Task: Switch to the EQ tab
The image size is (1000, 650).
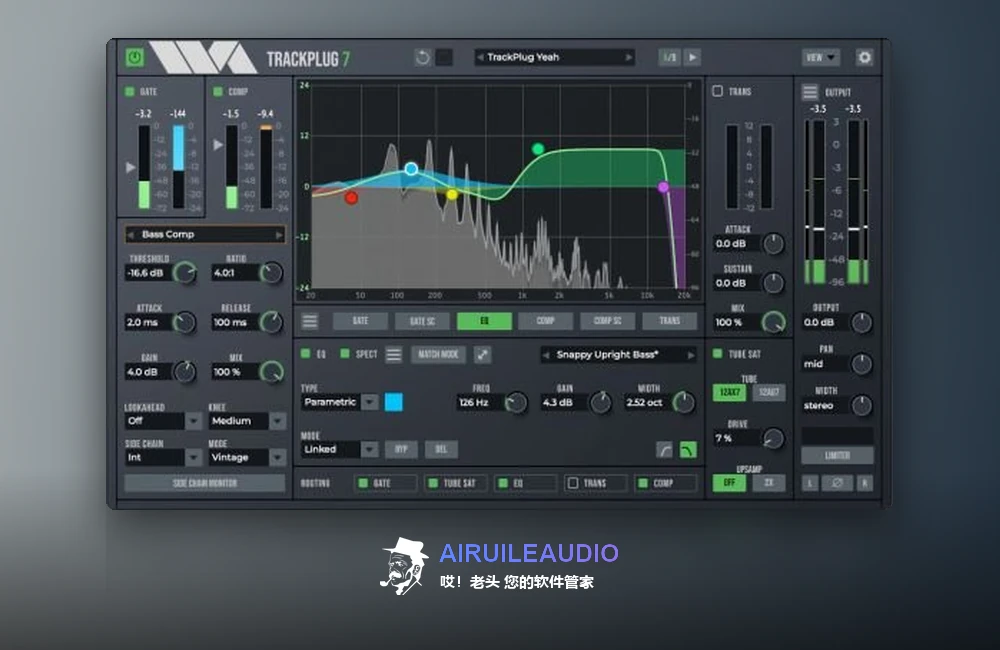Action: [484, 321]
